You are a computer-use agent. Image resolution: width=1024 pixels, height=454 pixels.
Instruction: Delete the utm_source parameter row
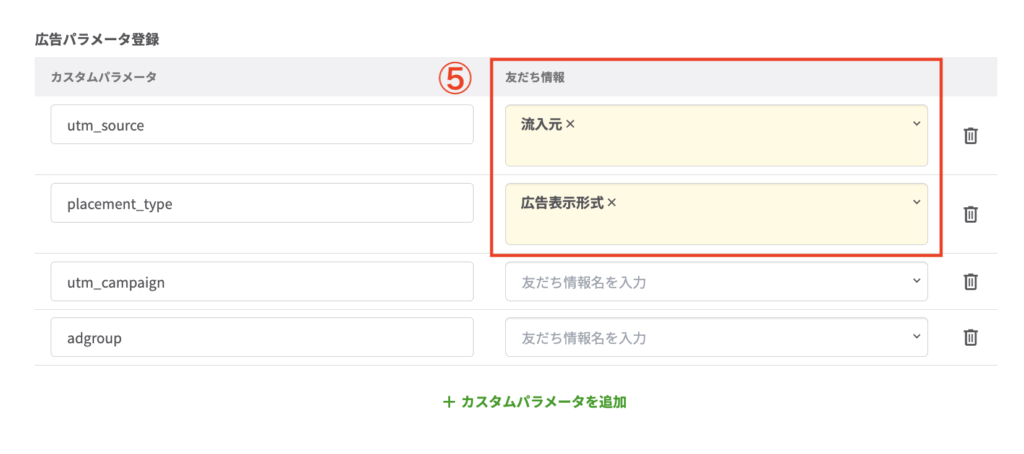[969, 135]
